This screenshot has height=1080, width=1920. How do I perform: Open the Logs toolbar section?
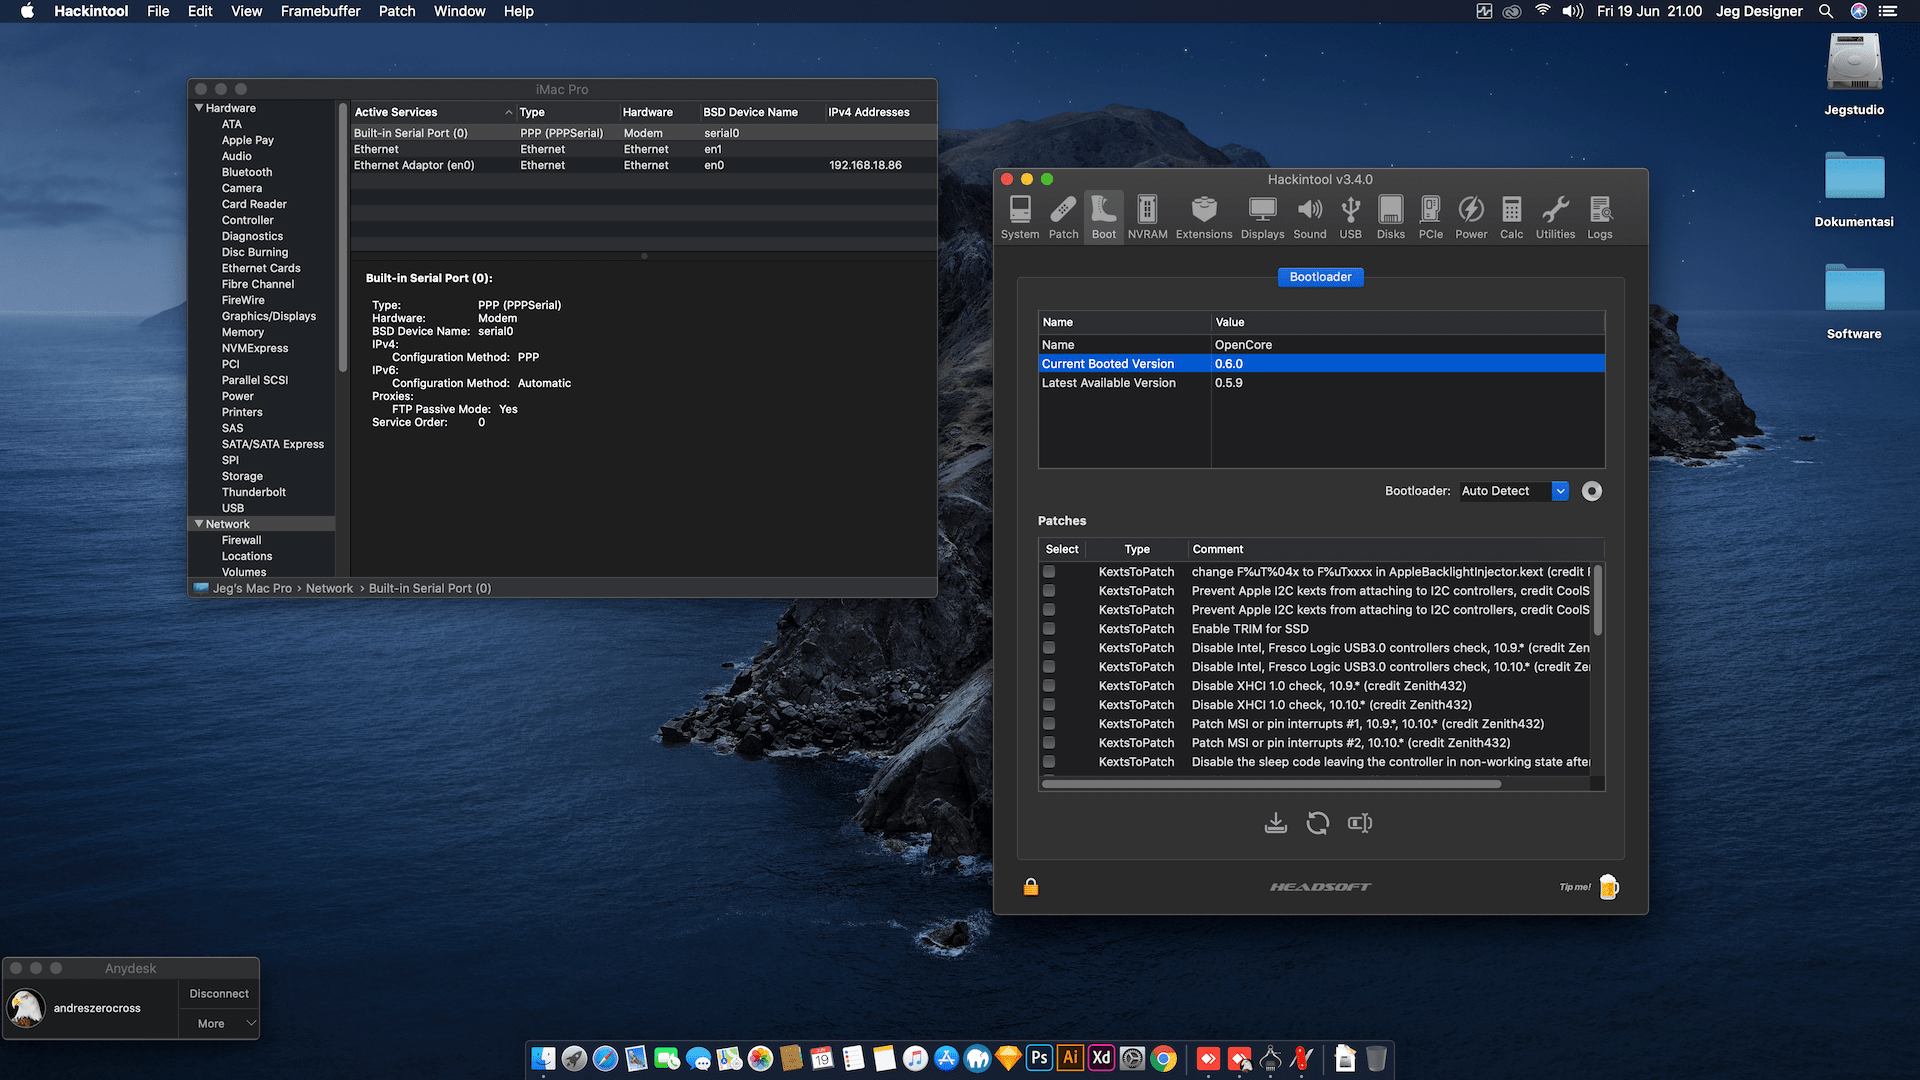1599,216
